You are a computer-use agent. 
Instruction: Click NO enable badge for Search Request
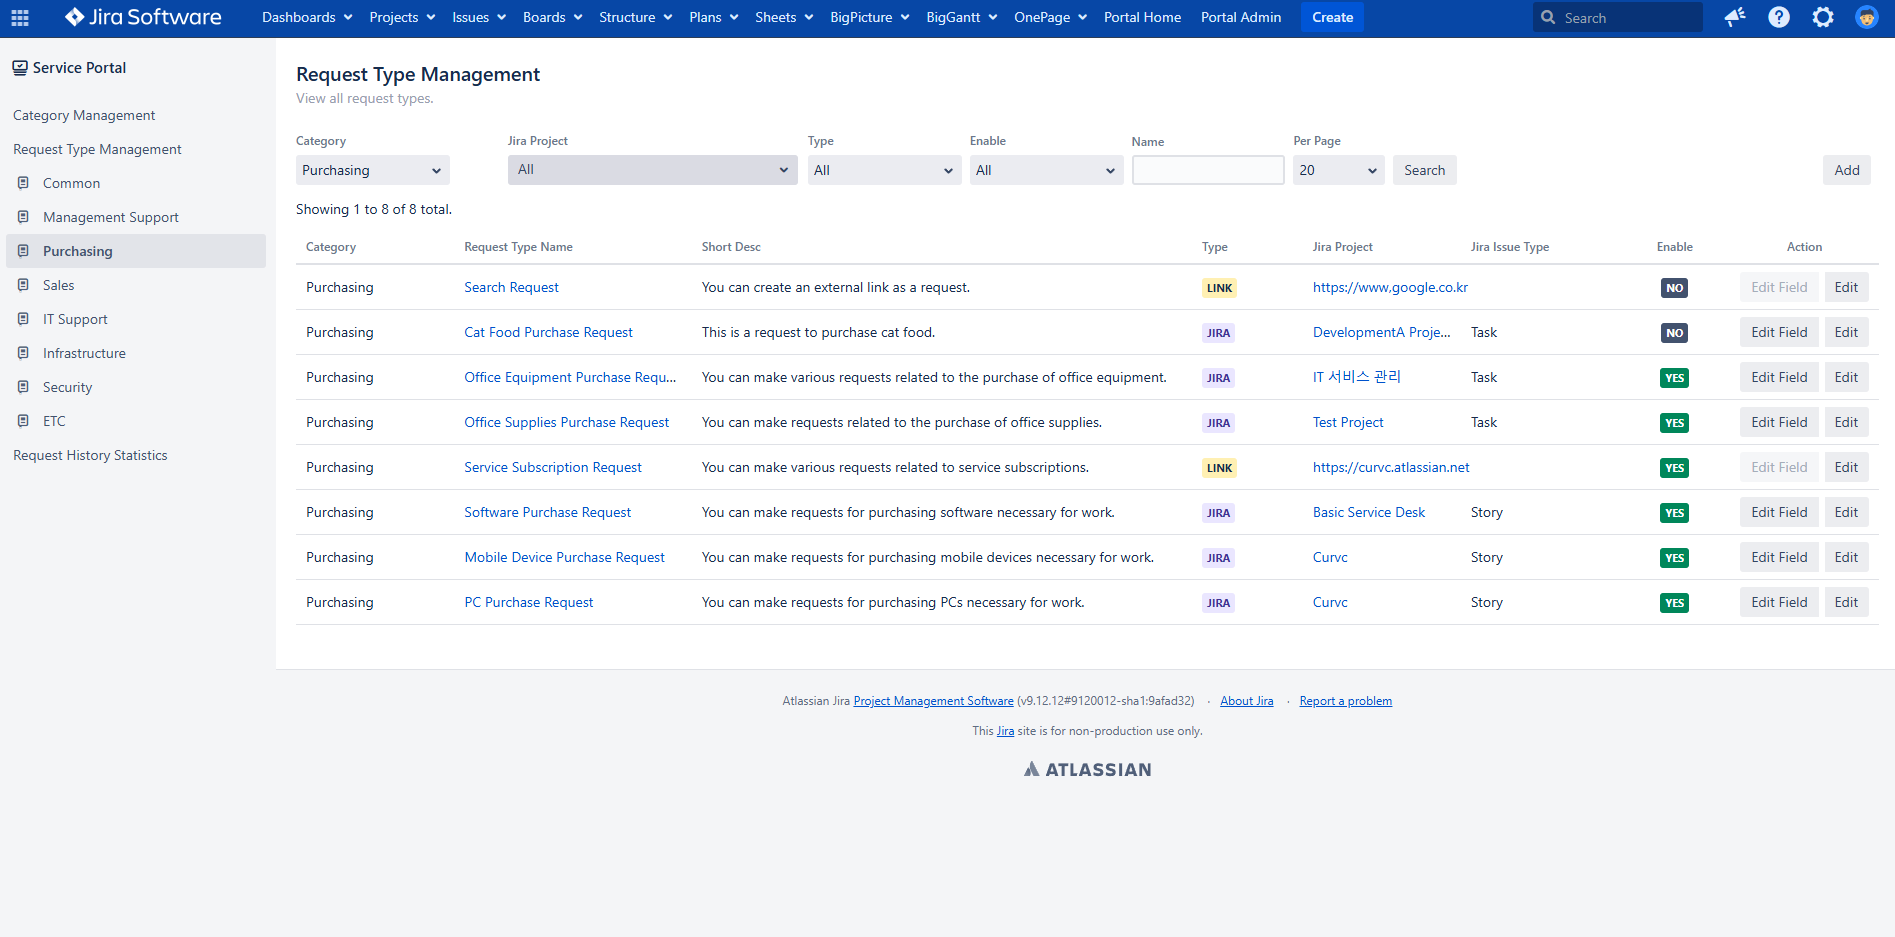(x=1674, y=288)
